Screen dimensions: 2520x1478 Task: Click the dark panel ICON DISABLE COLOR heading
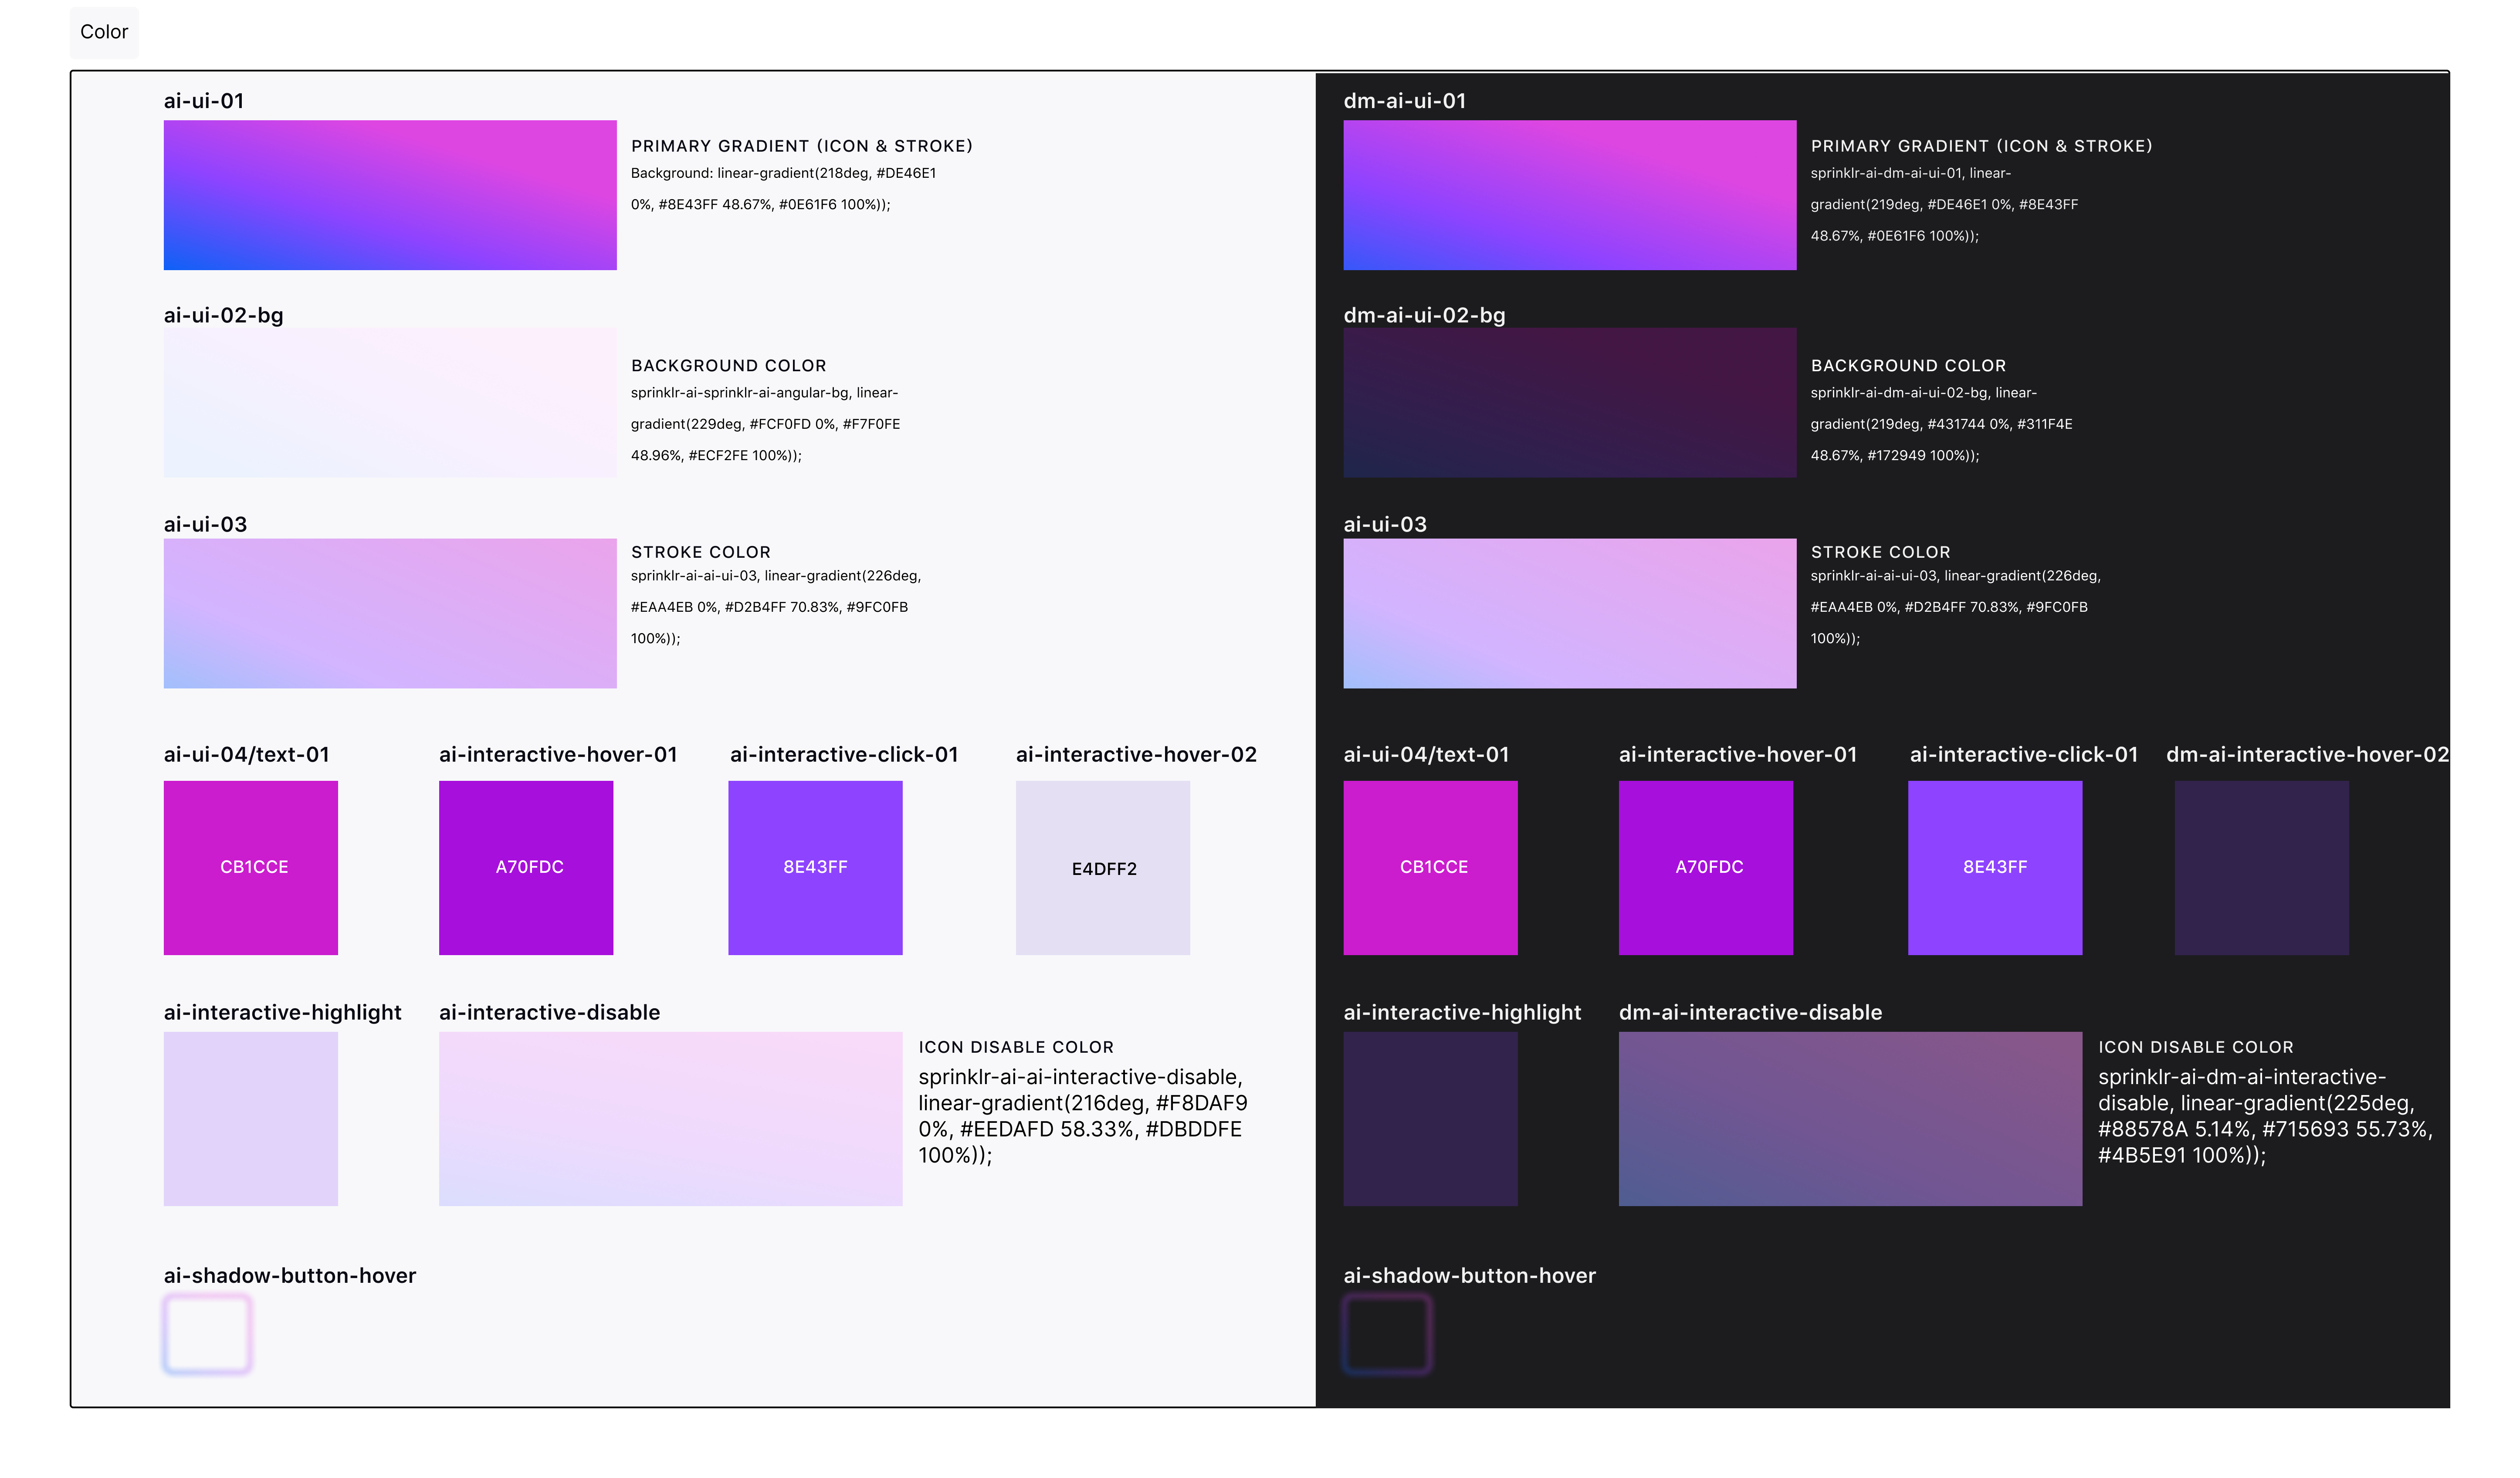coord(2195,1047)
